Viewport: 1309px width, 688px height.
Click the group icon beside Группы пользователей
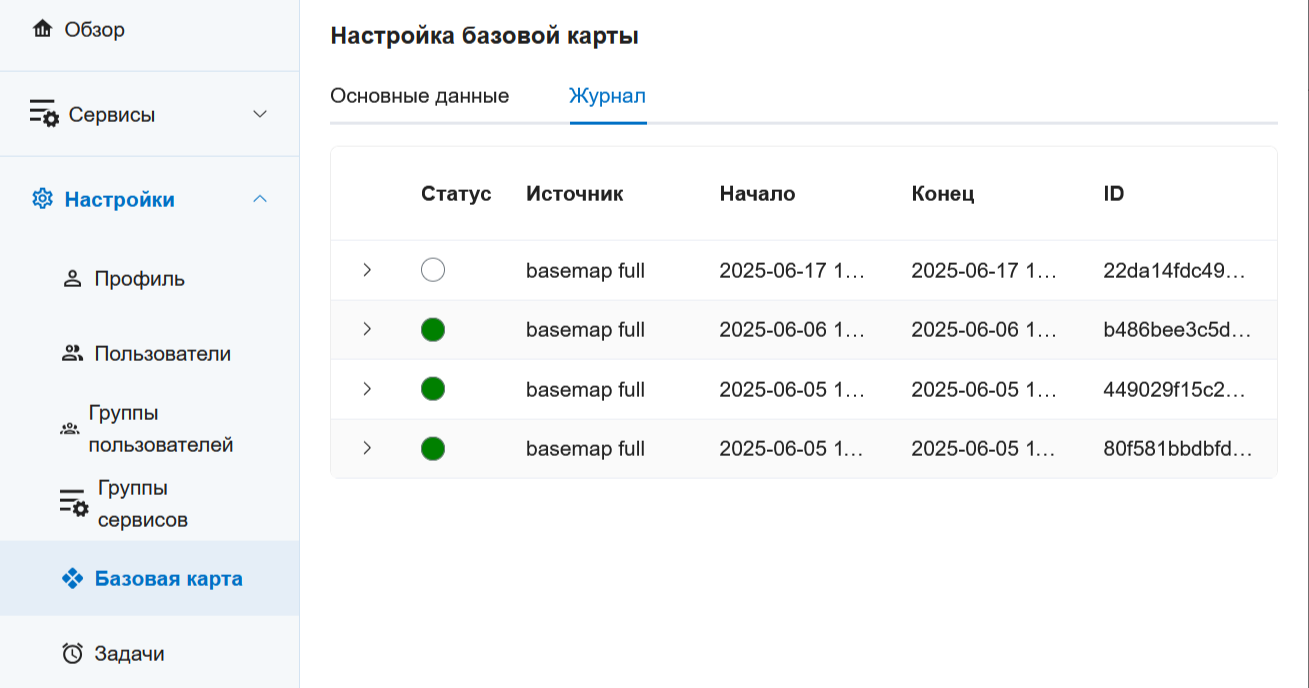[69, 429]
